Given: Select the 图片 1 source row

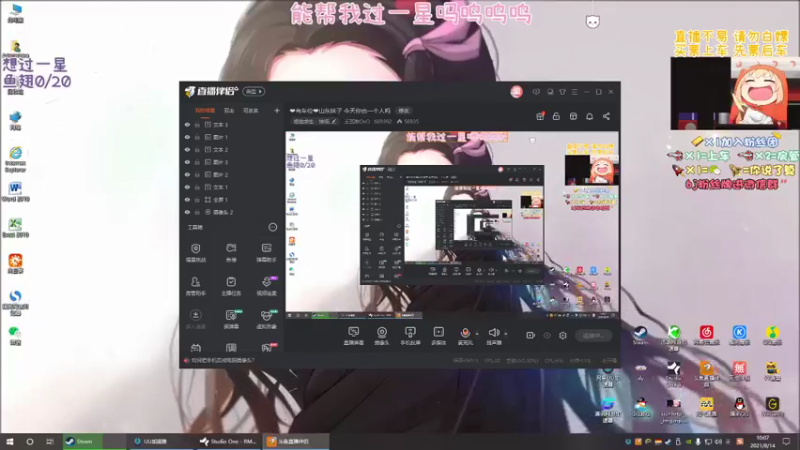Looking at the screenshot, I should 232,137.
